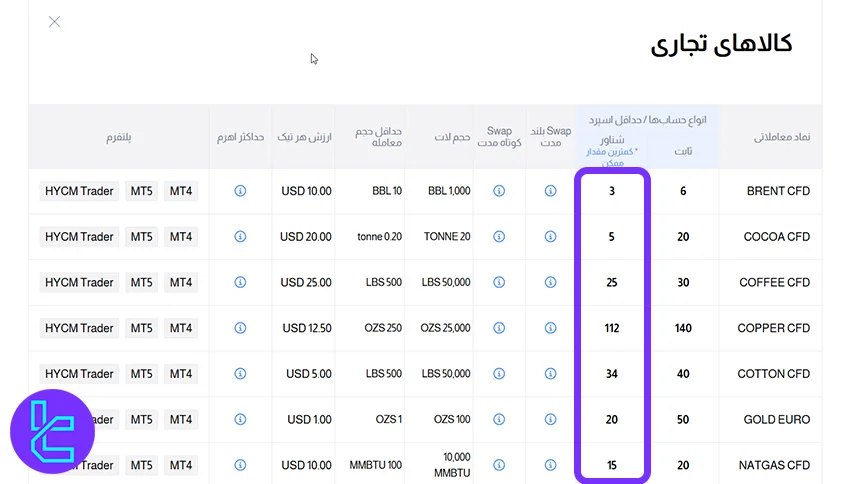Select MT5 platform in COTTON CFD row
This screenshot has width=860, height=484.
(142, 374)
